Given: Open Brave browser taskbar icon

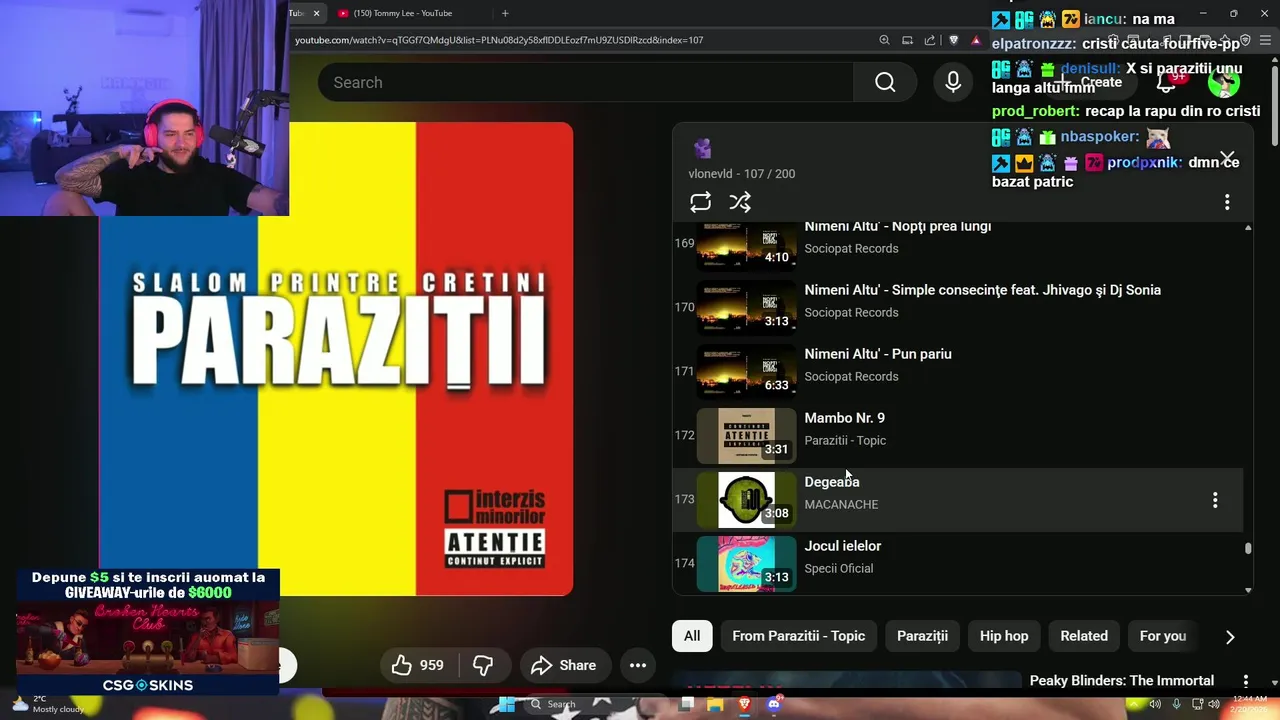Looking at the screenshot, I should [744, 705].
